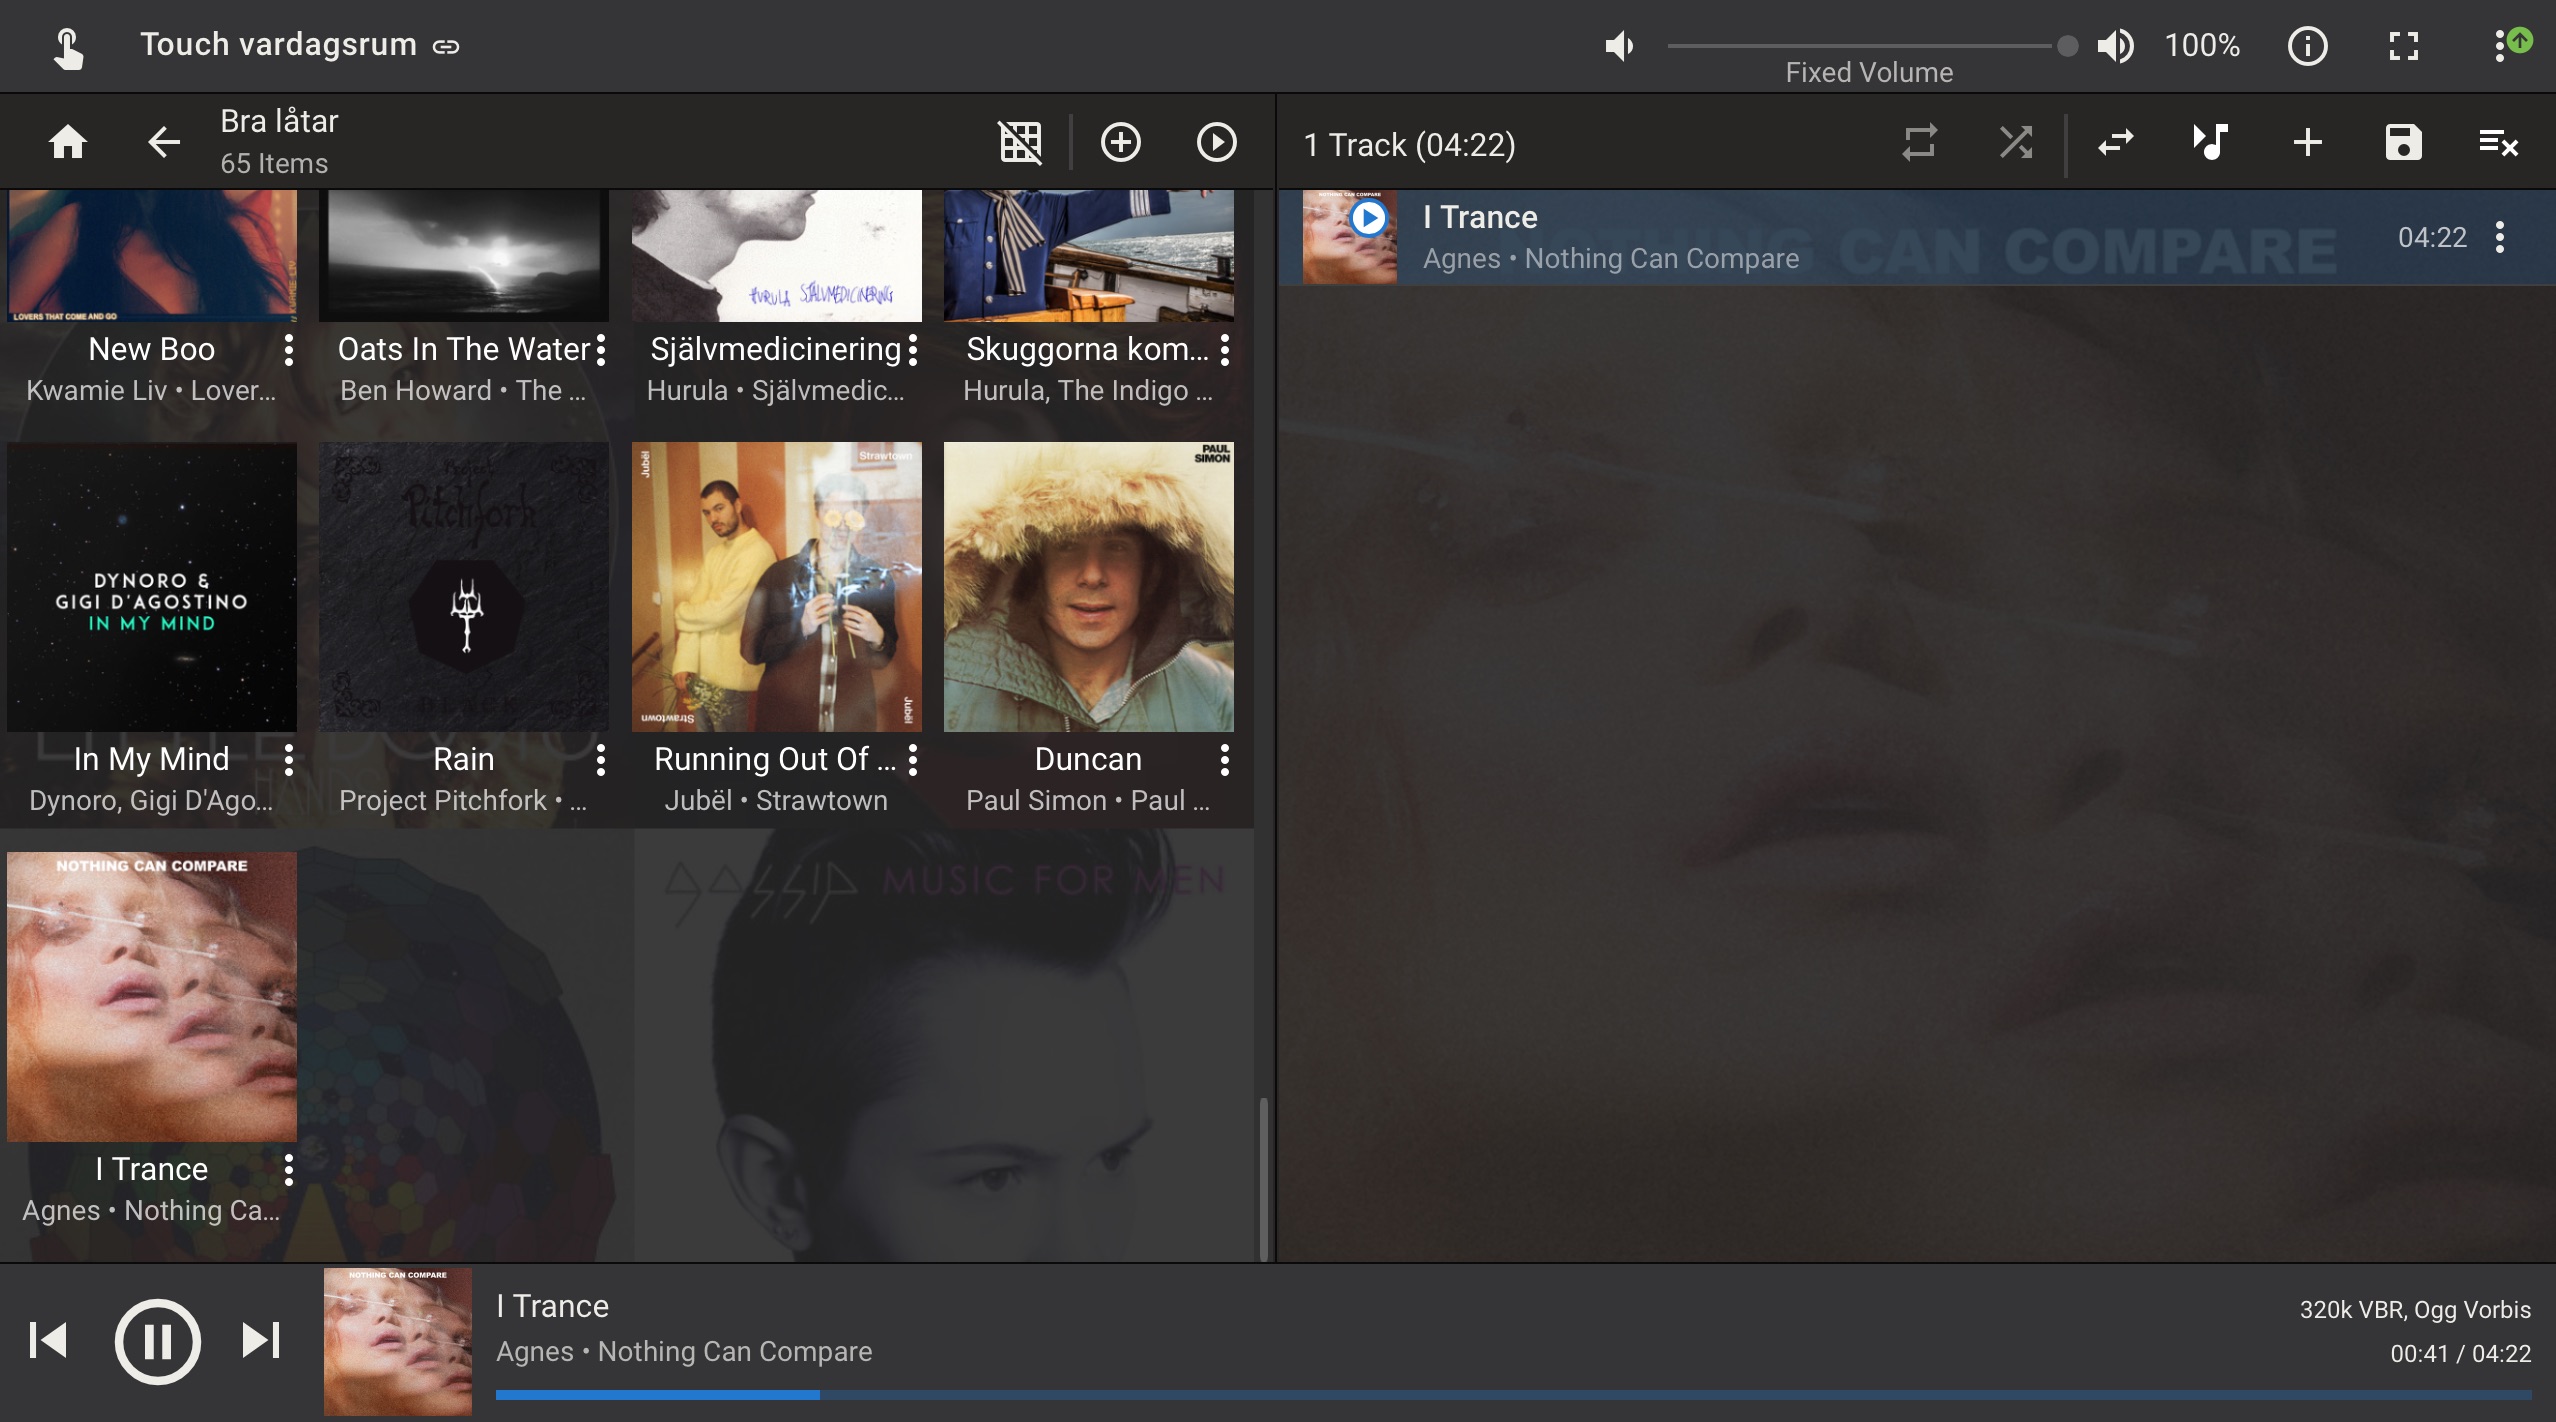Click the player sync link icon
2556x1422 pixels.
point(446,46)
